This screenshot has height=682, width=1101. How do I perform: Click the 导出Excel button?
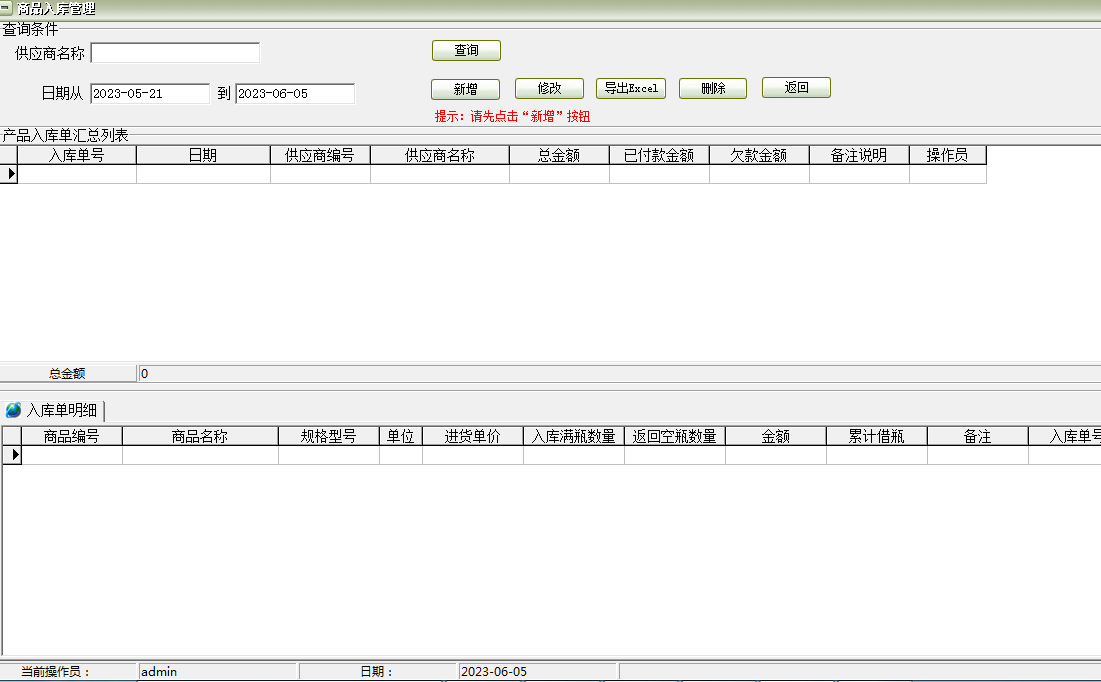(x=631, y=88)
